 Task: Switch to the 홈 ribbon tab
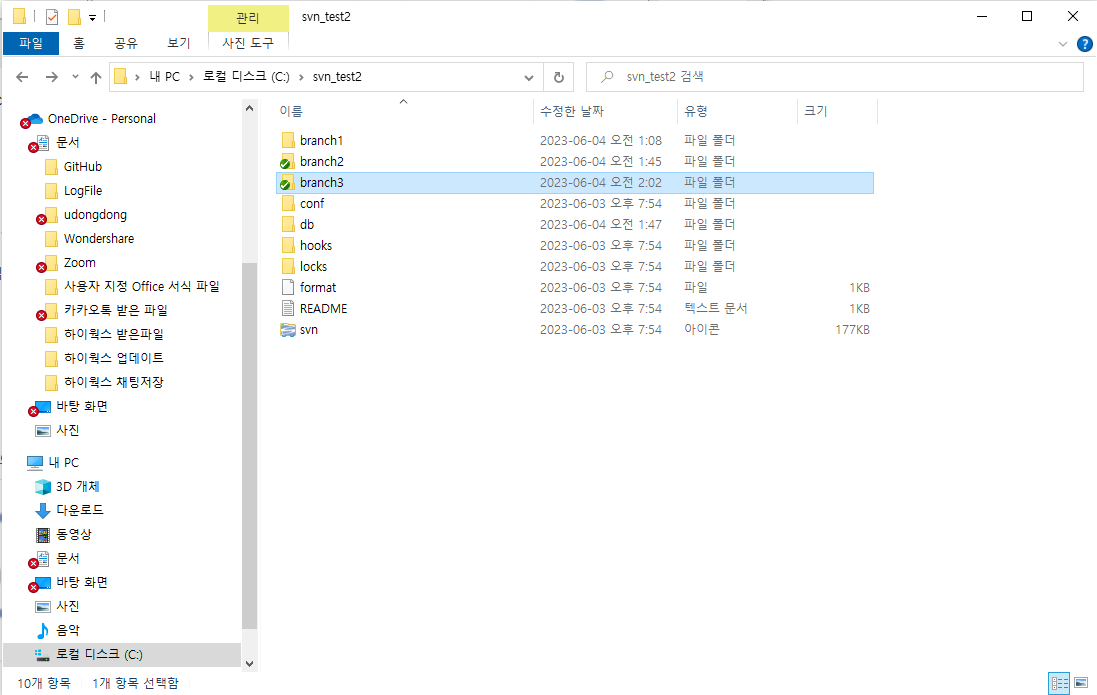click(x=79, y=43)
